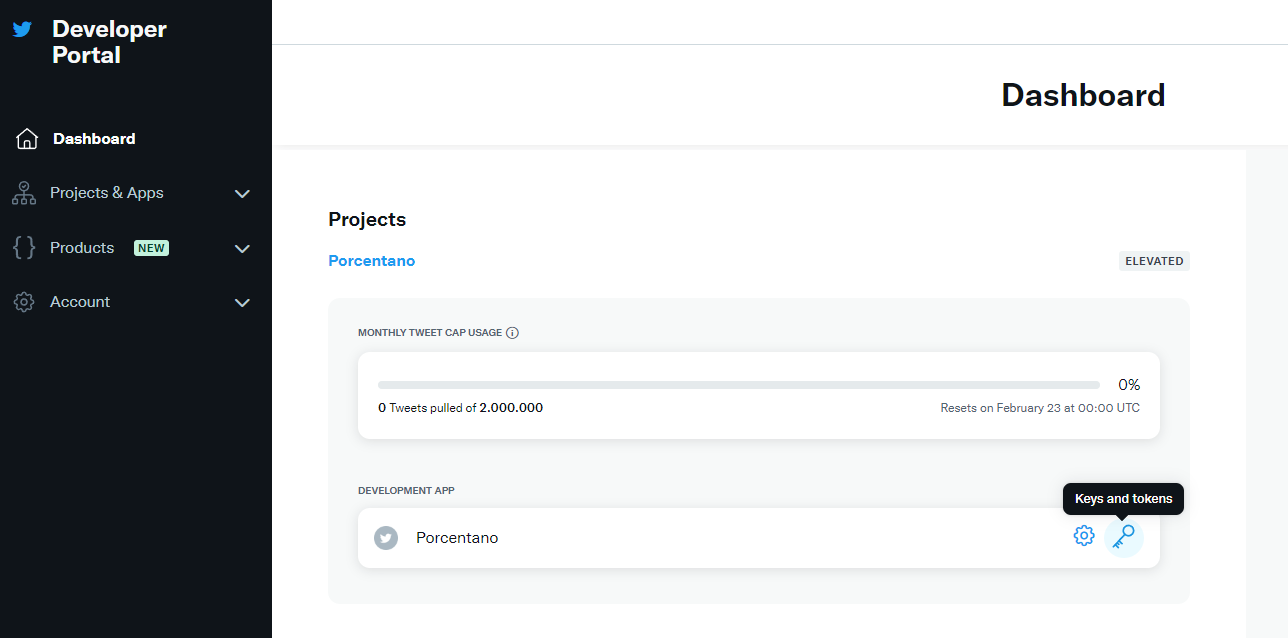Expand the Account chevron

[x=242, y=303]
